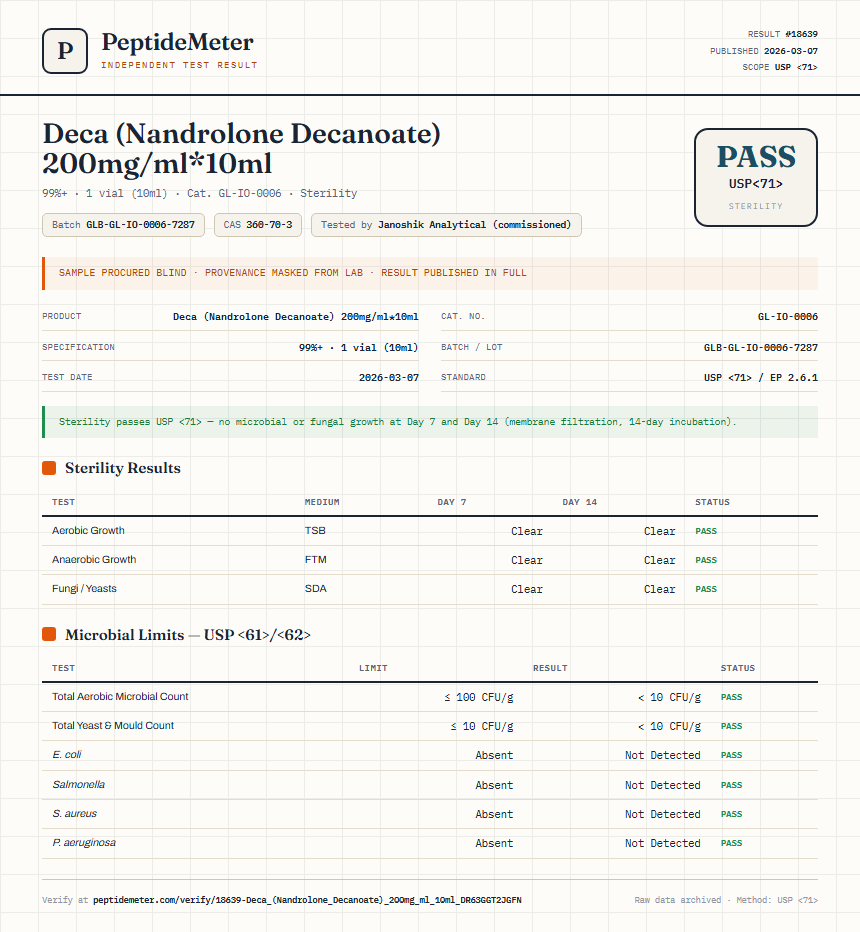Click the 'Aerobic Growth' row label
Image resolution: width=860 pixels, height=932 pixels.
tap(88, 531)
